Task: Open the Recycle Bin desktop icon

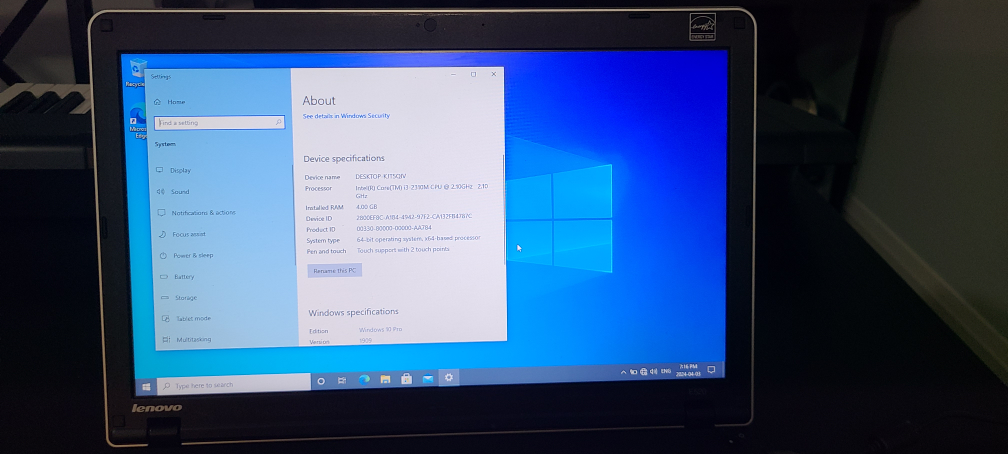Action: [x=135, y=71]
